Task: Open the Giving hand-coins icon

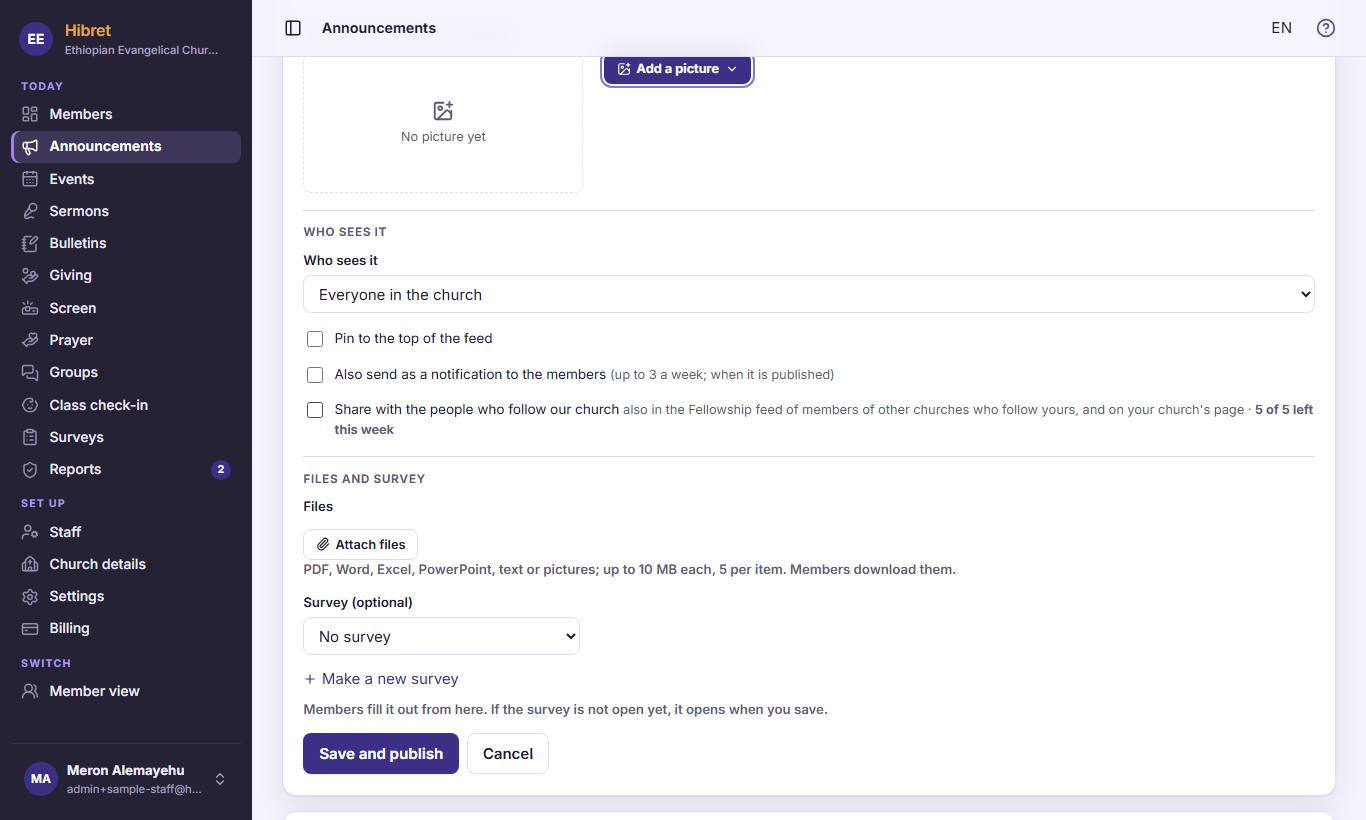Action: 30,275
